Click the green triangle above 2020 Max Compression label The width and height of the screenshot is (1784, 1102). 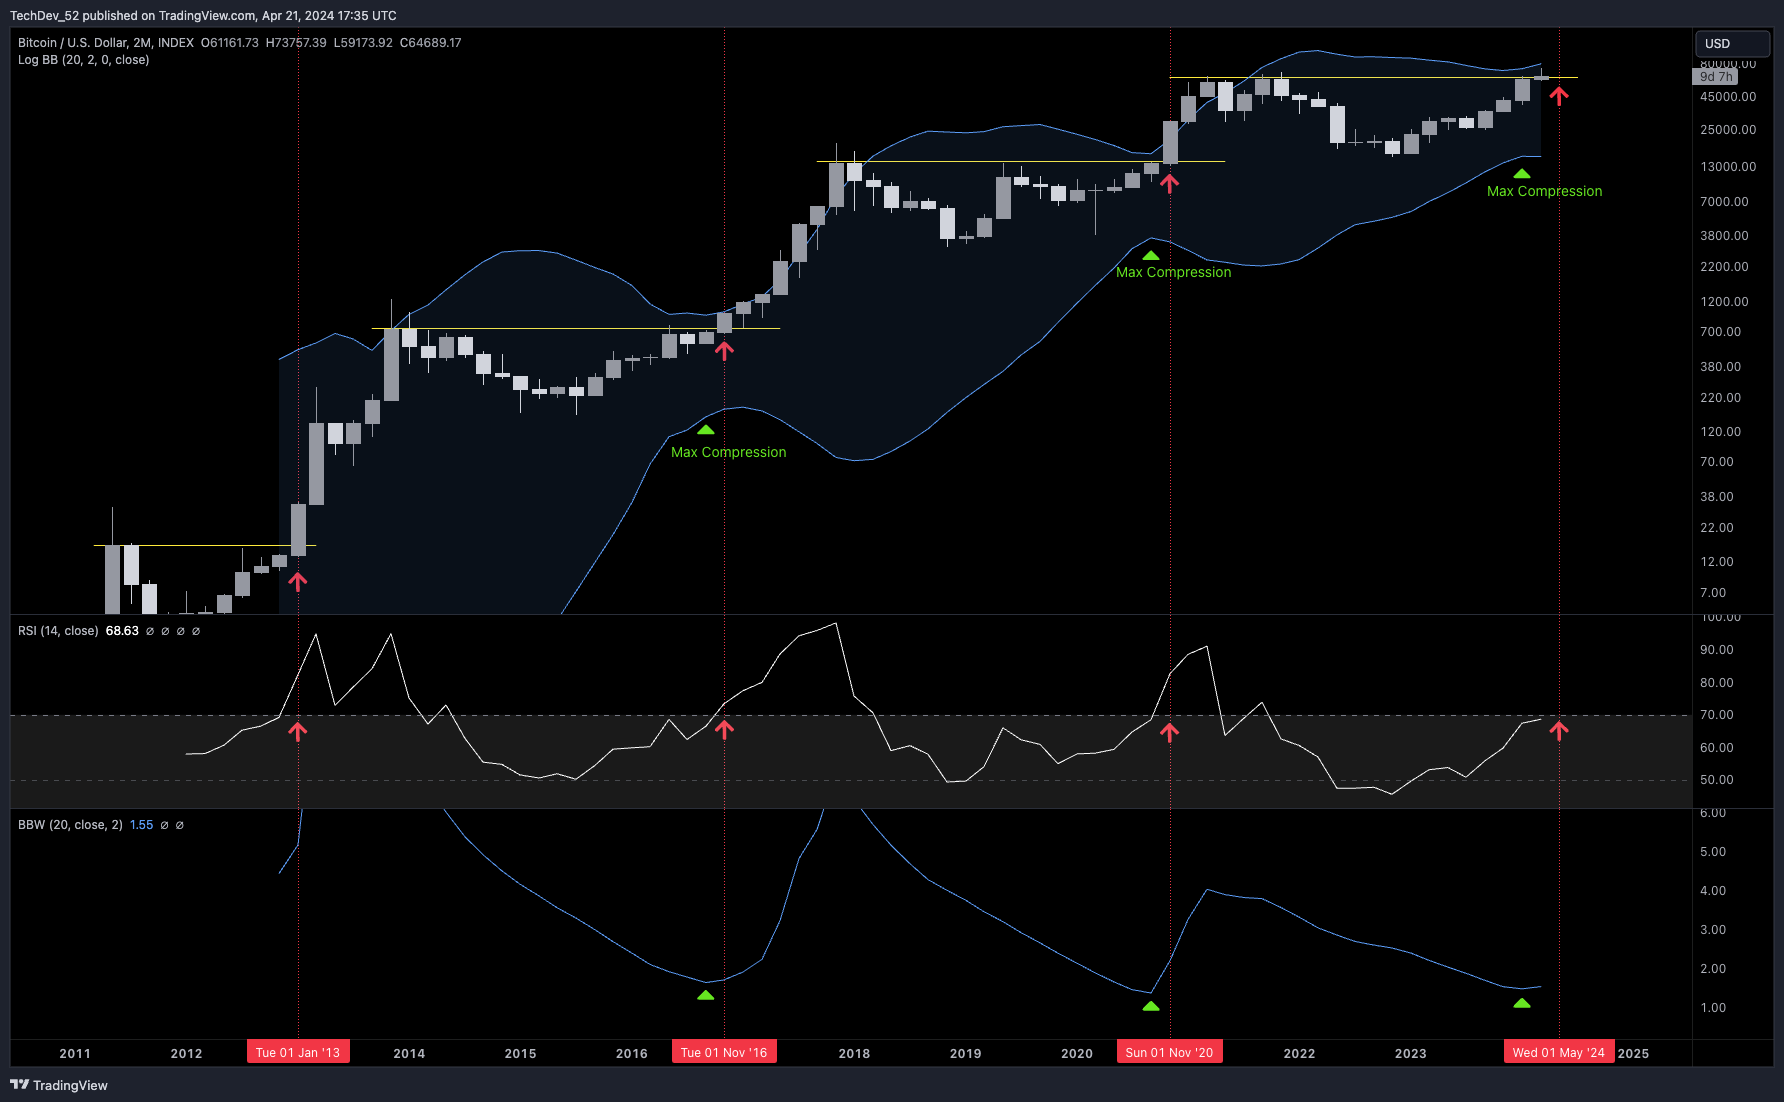click(1151, 256)
